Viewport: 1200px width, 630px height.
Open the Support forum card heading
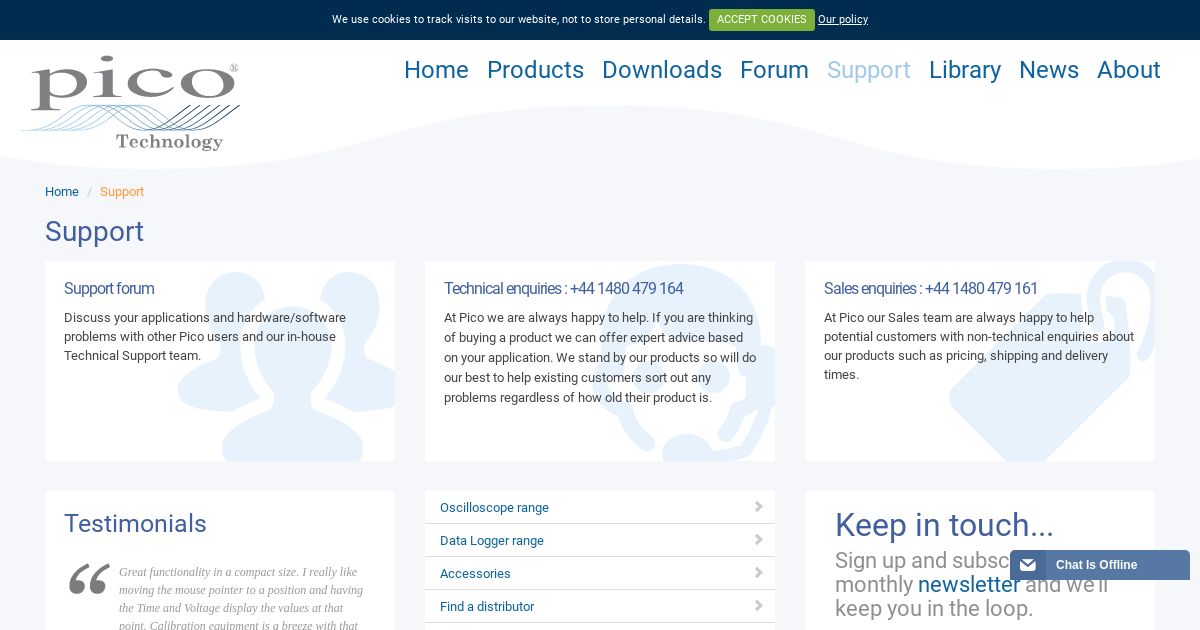coord(109,288)
